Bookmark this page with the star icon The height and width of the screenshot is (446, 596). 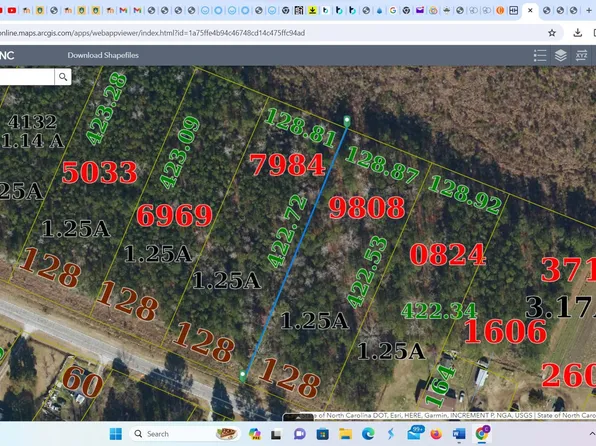[x=552, y=33]
